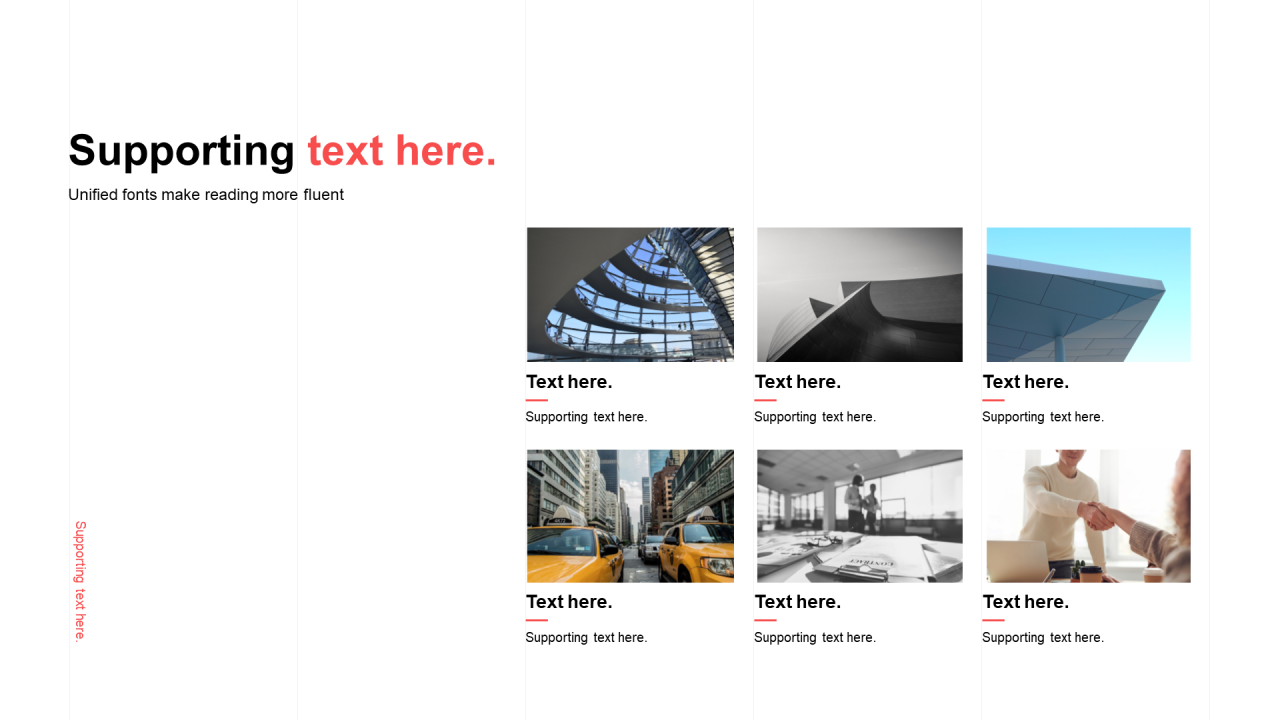Viewport: 1280px width, 720px height.
Task: Select the black-and-white curved architecture image
Action: [859, 294]
